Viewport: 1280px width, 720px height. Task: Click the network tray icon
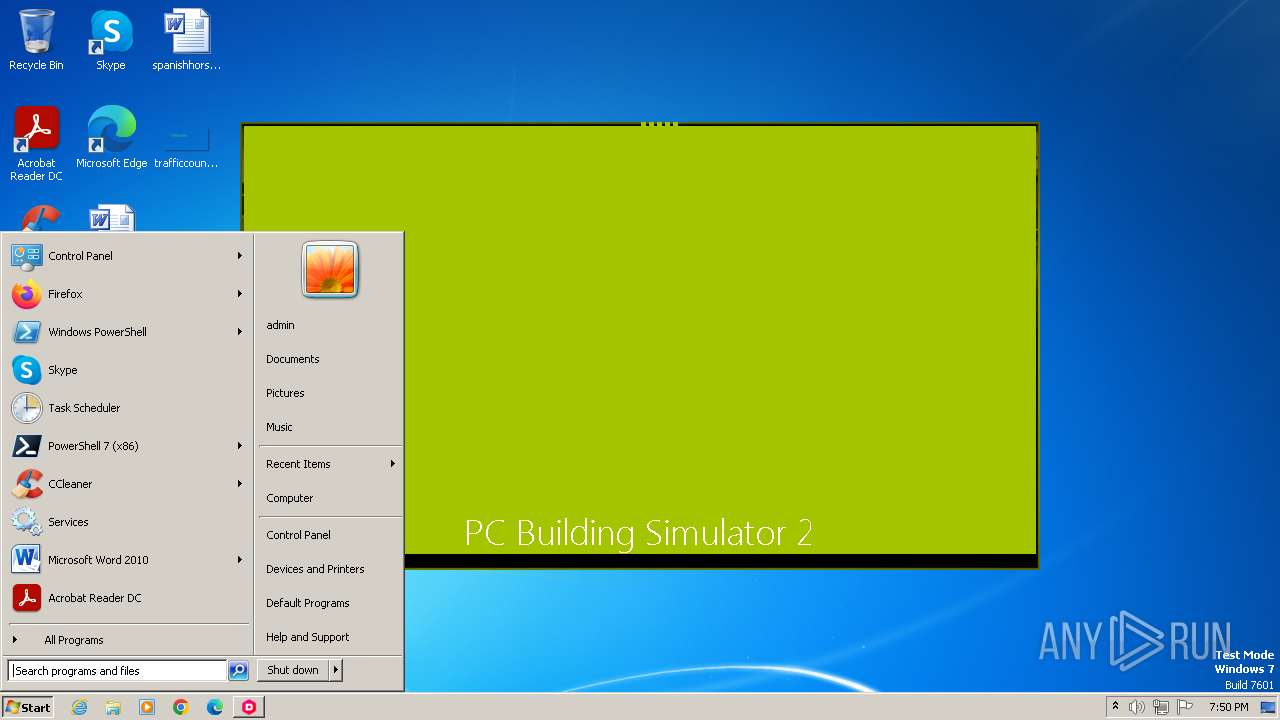pyautogui.click(x=1161, y=707)
